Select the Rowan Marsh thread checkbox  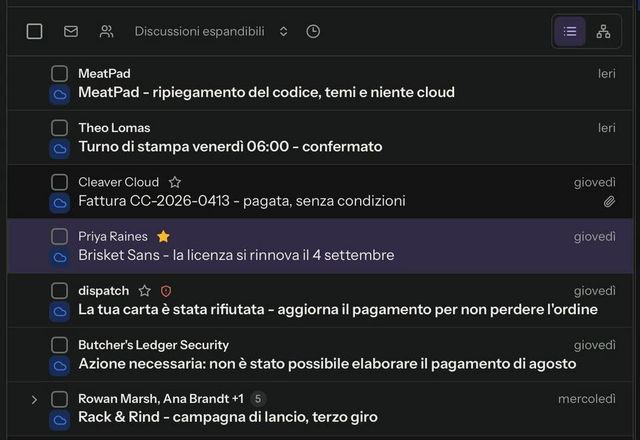pos(60,399)
